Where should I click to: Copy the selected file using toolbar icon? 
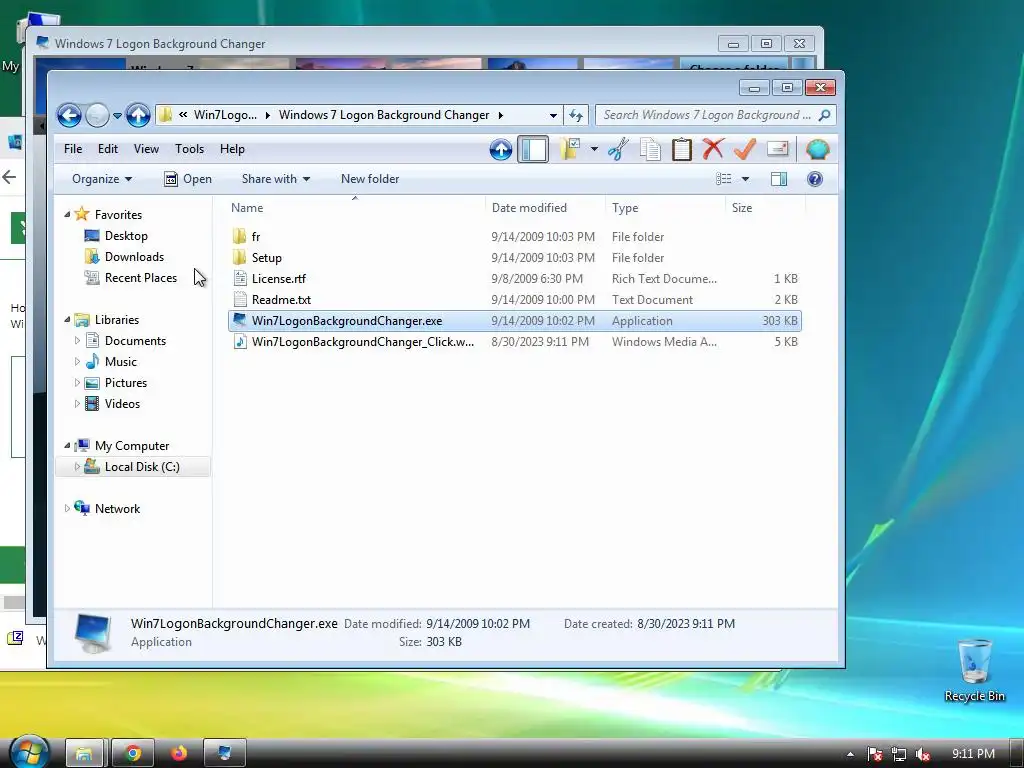(x=650, y=150)
